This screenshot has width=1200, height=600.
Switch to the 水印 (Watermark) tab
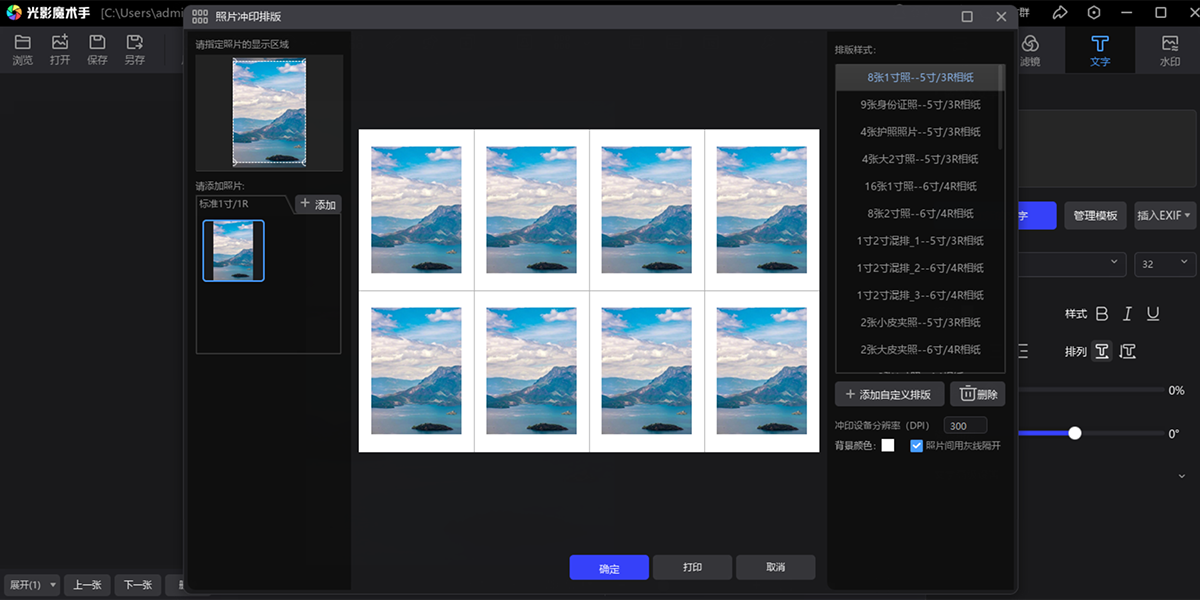coord(1169,50)
